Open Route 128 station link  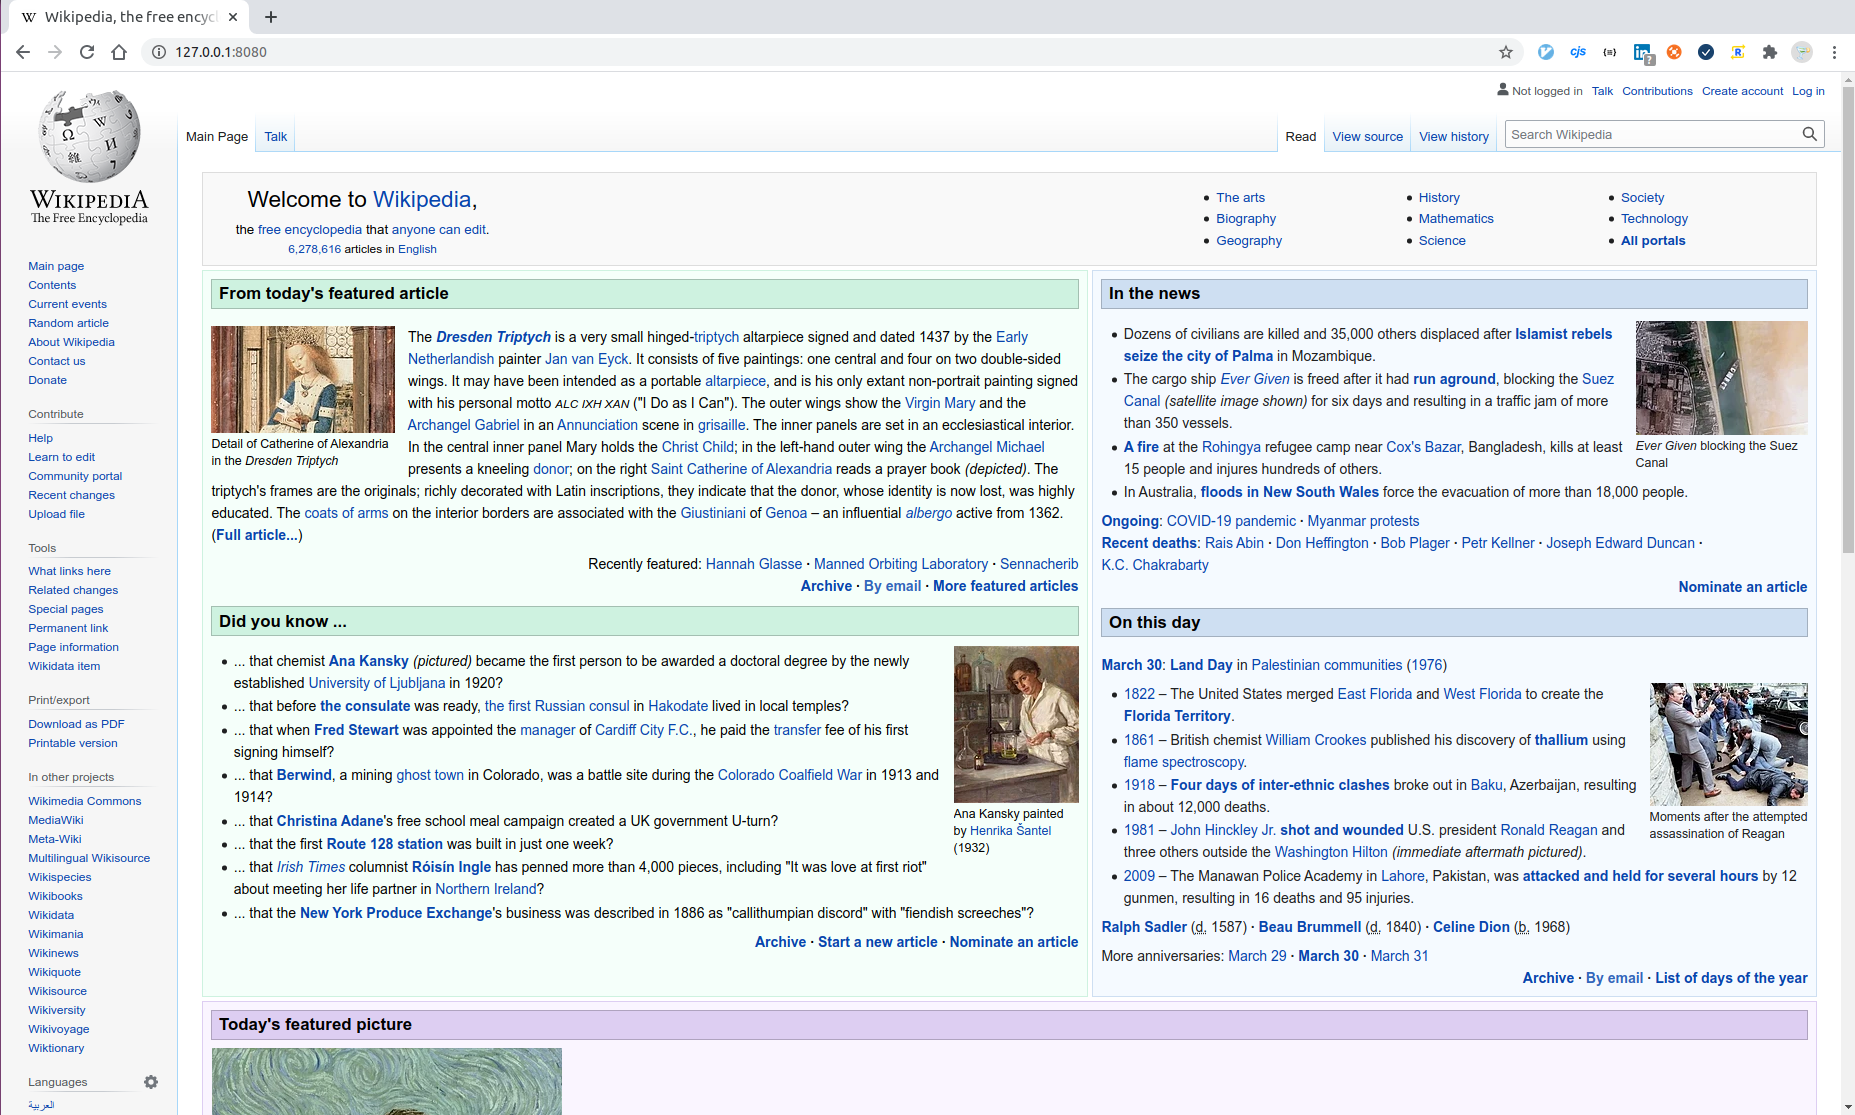[384, 844]
